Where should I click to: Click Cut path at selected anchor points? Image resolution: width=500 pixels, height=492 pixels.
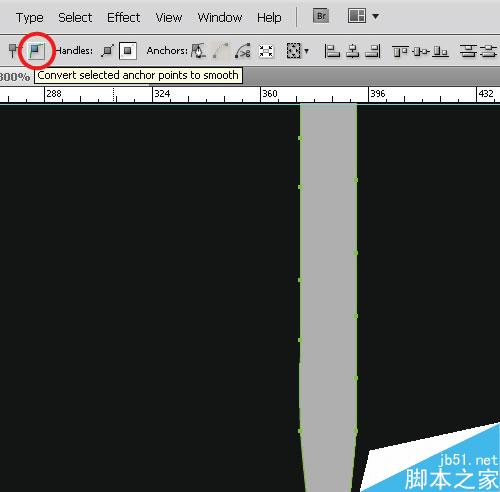click(243, 51)
